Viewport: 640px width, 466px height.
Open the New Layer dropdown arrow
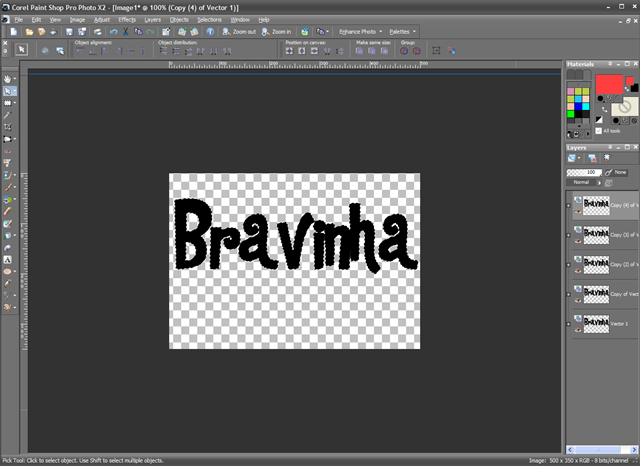[579, 158]
